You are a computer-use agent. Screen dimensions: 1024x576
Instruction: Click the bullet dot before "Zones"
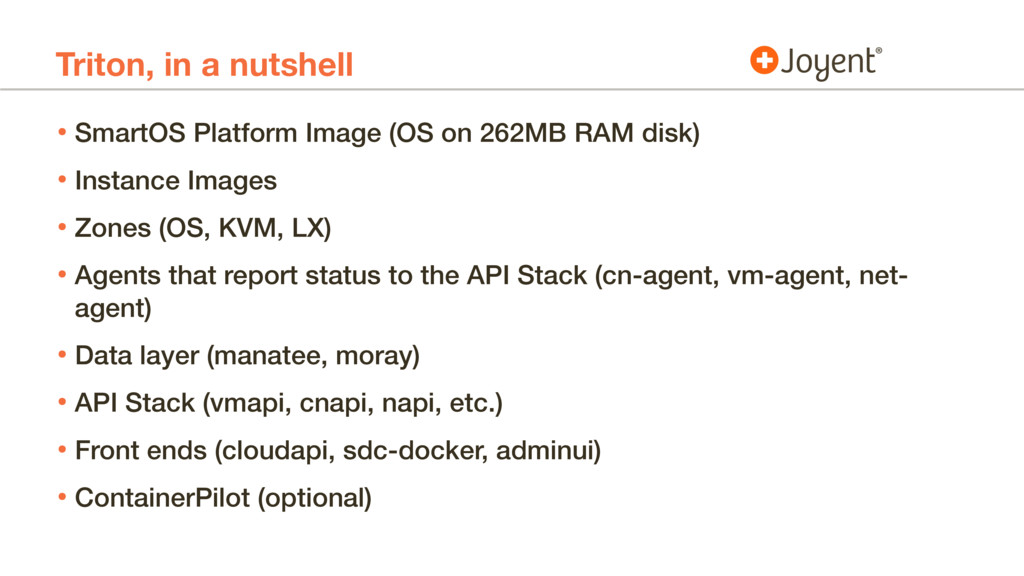[62, 229]
